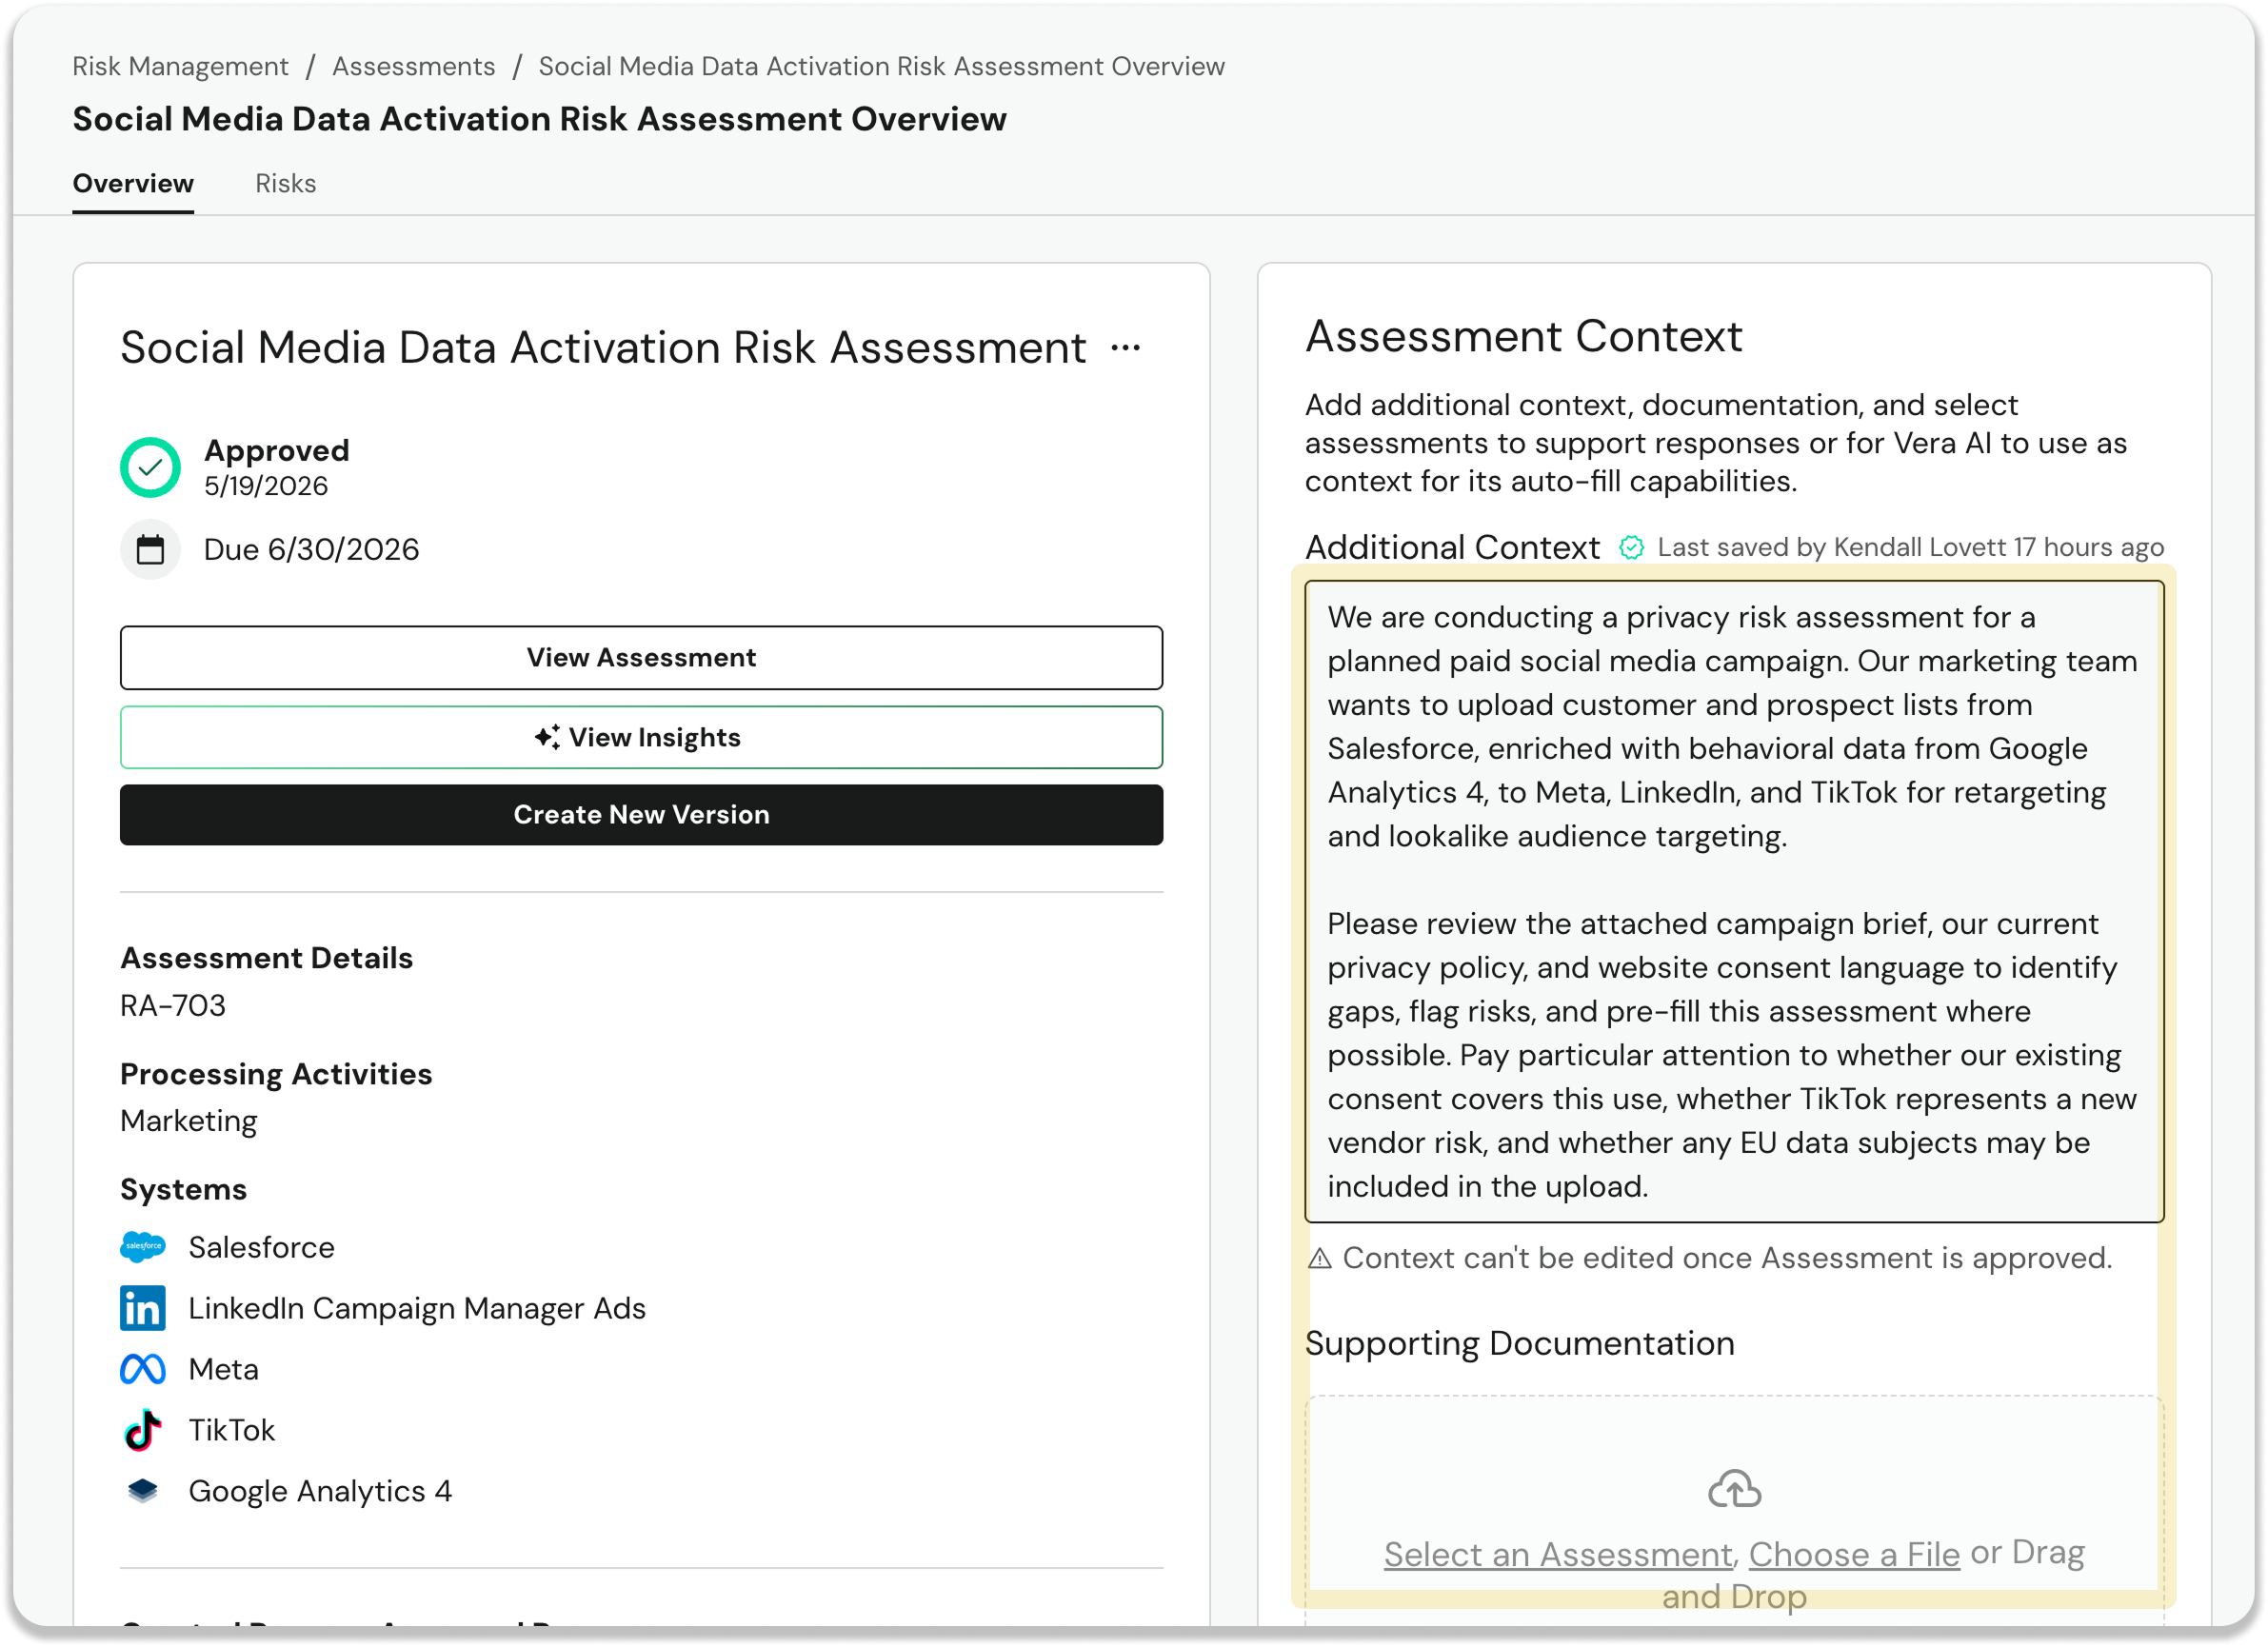Click the cloud upload icon
This screenshot has width=2268, height=1647.
[x=1734, y=1488]
